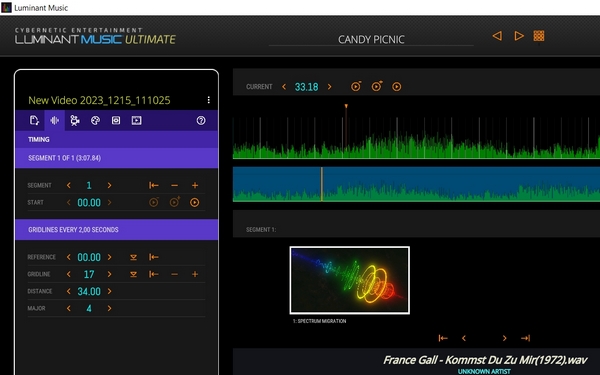The width and height of the screenshot is (600, 375).
Task: Open the camera/scene tab icon
Action: point(75,121)
